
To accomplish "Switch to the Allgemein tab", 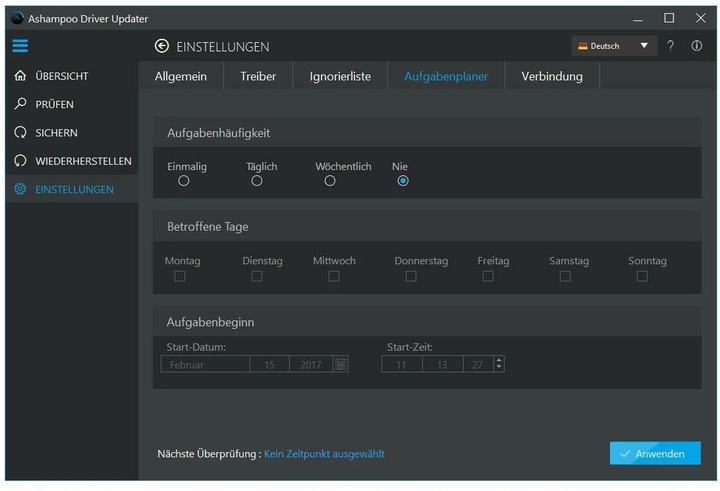I will click(x=180, y=76).
